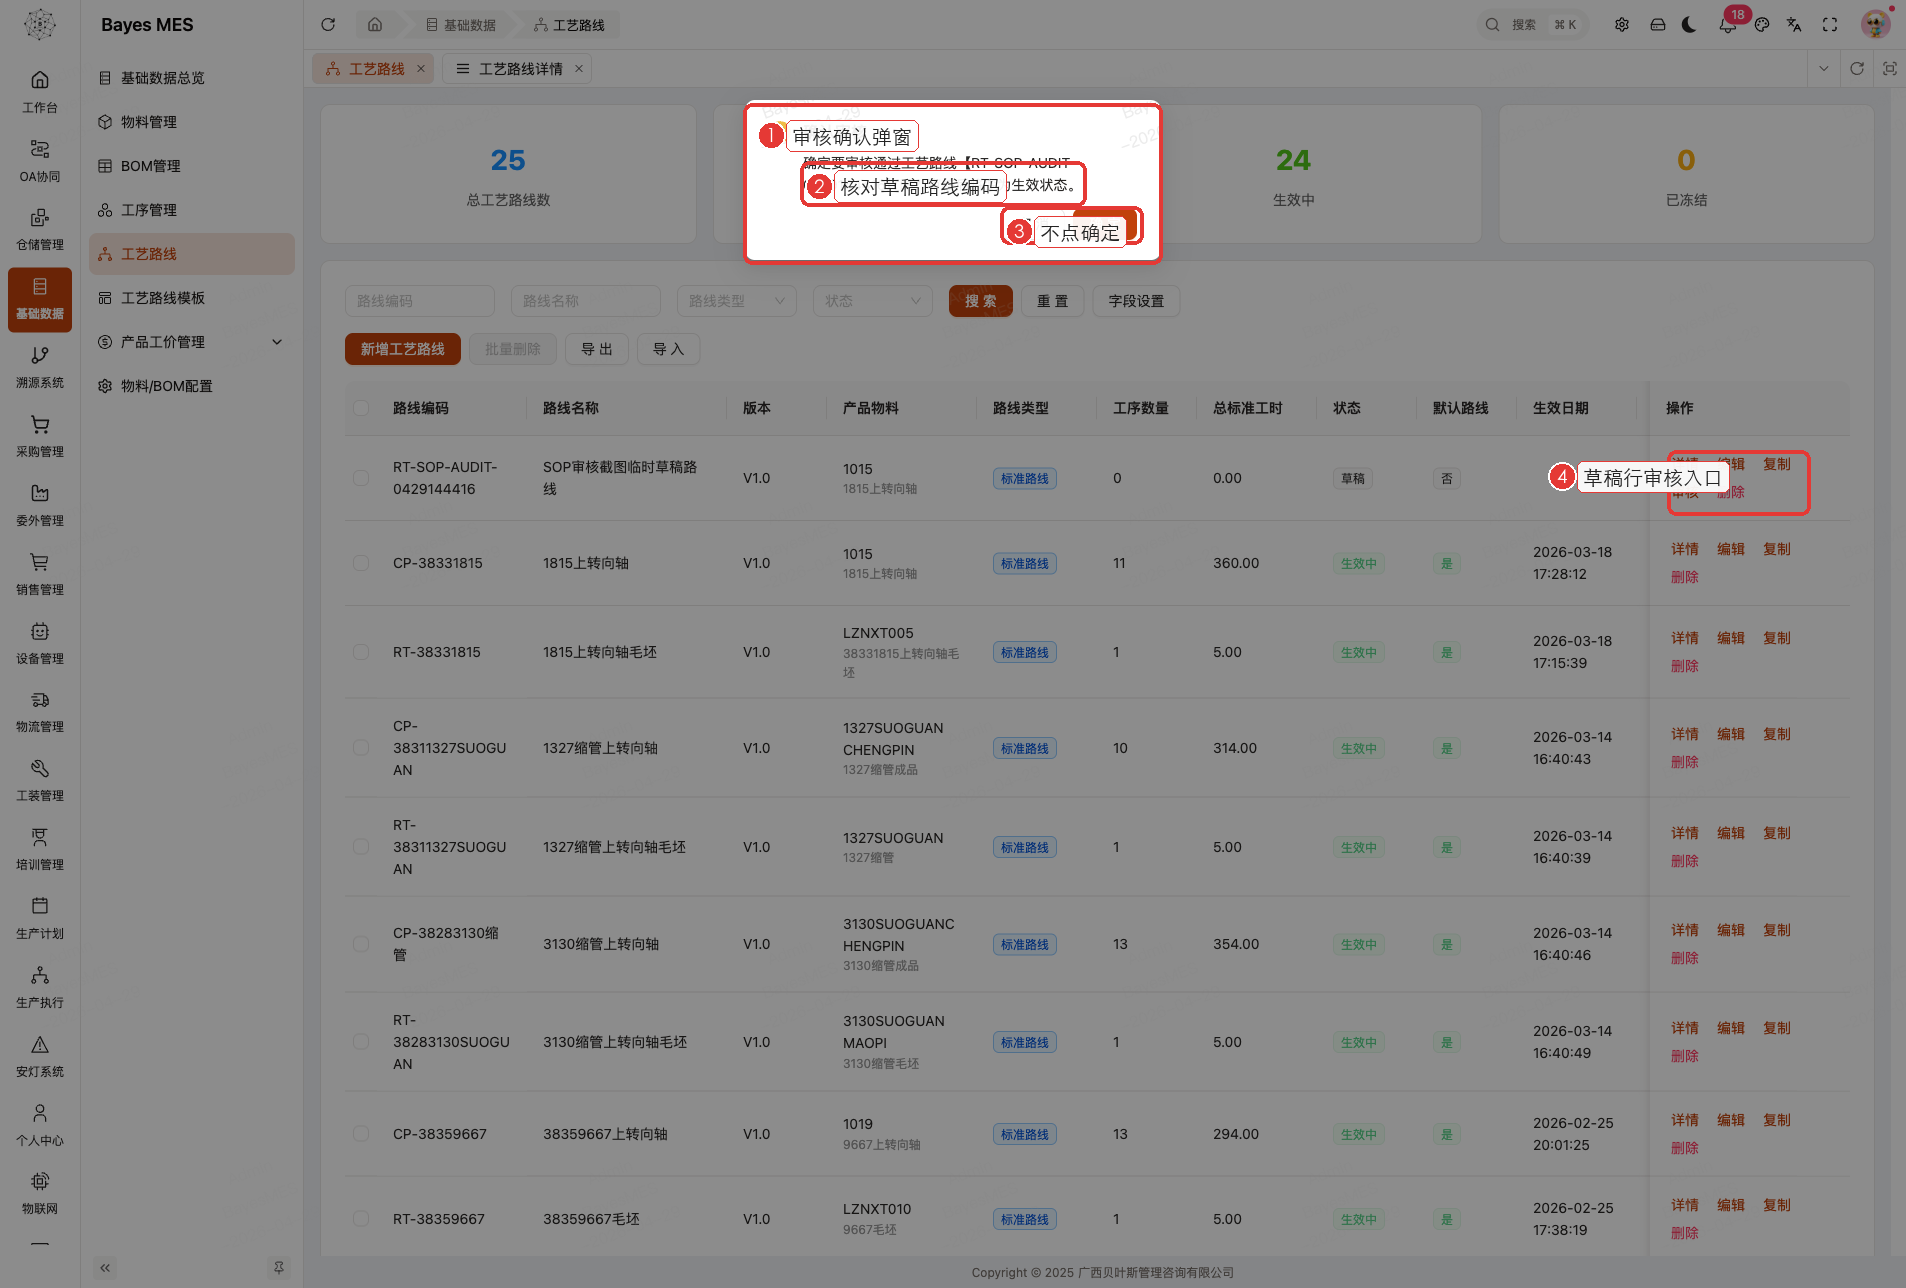The height and width of the screenshot is (1288, 1906).
Task: Select row RT-38331815 checkbox
Action: [361, 652]
